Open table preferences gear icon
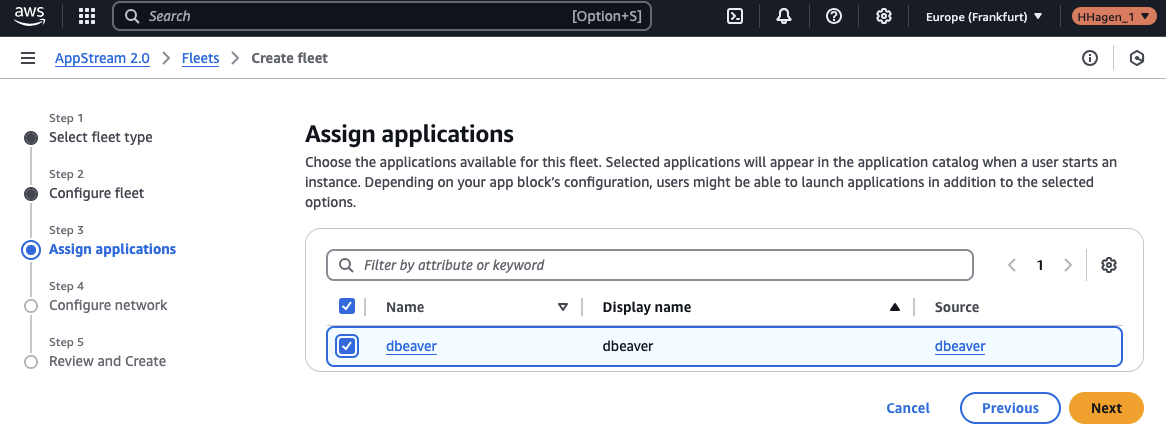 pos(1109,265)
